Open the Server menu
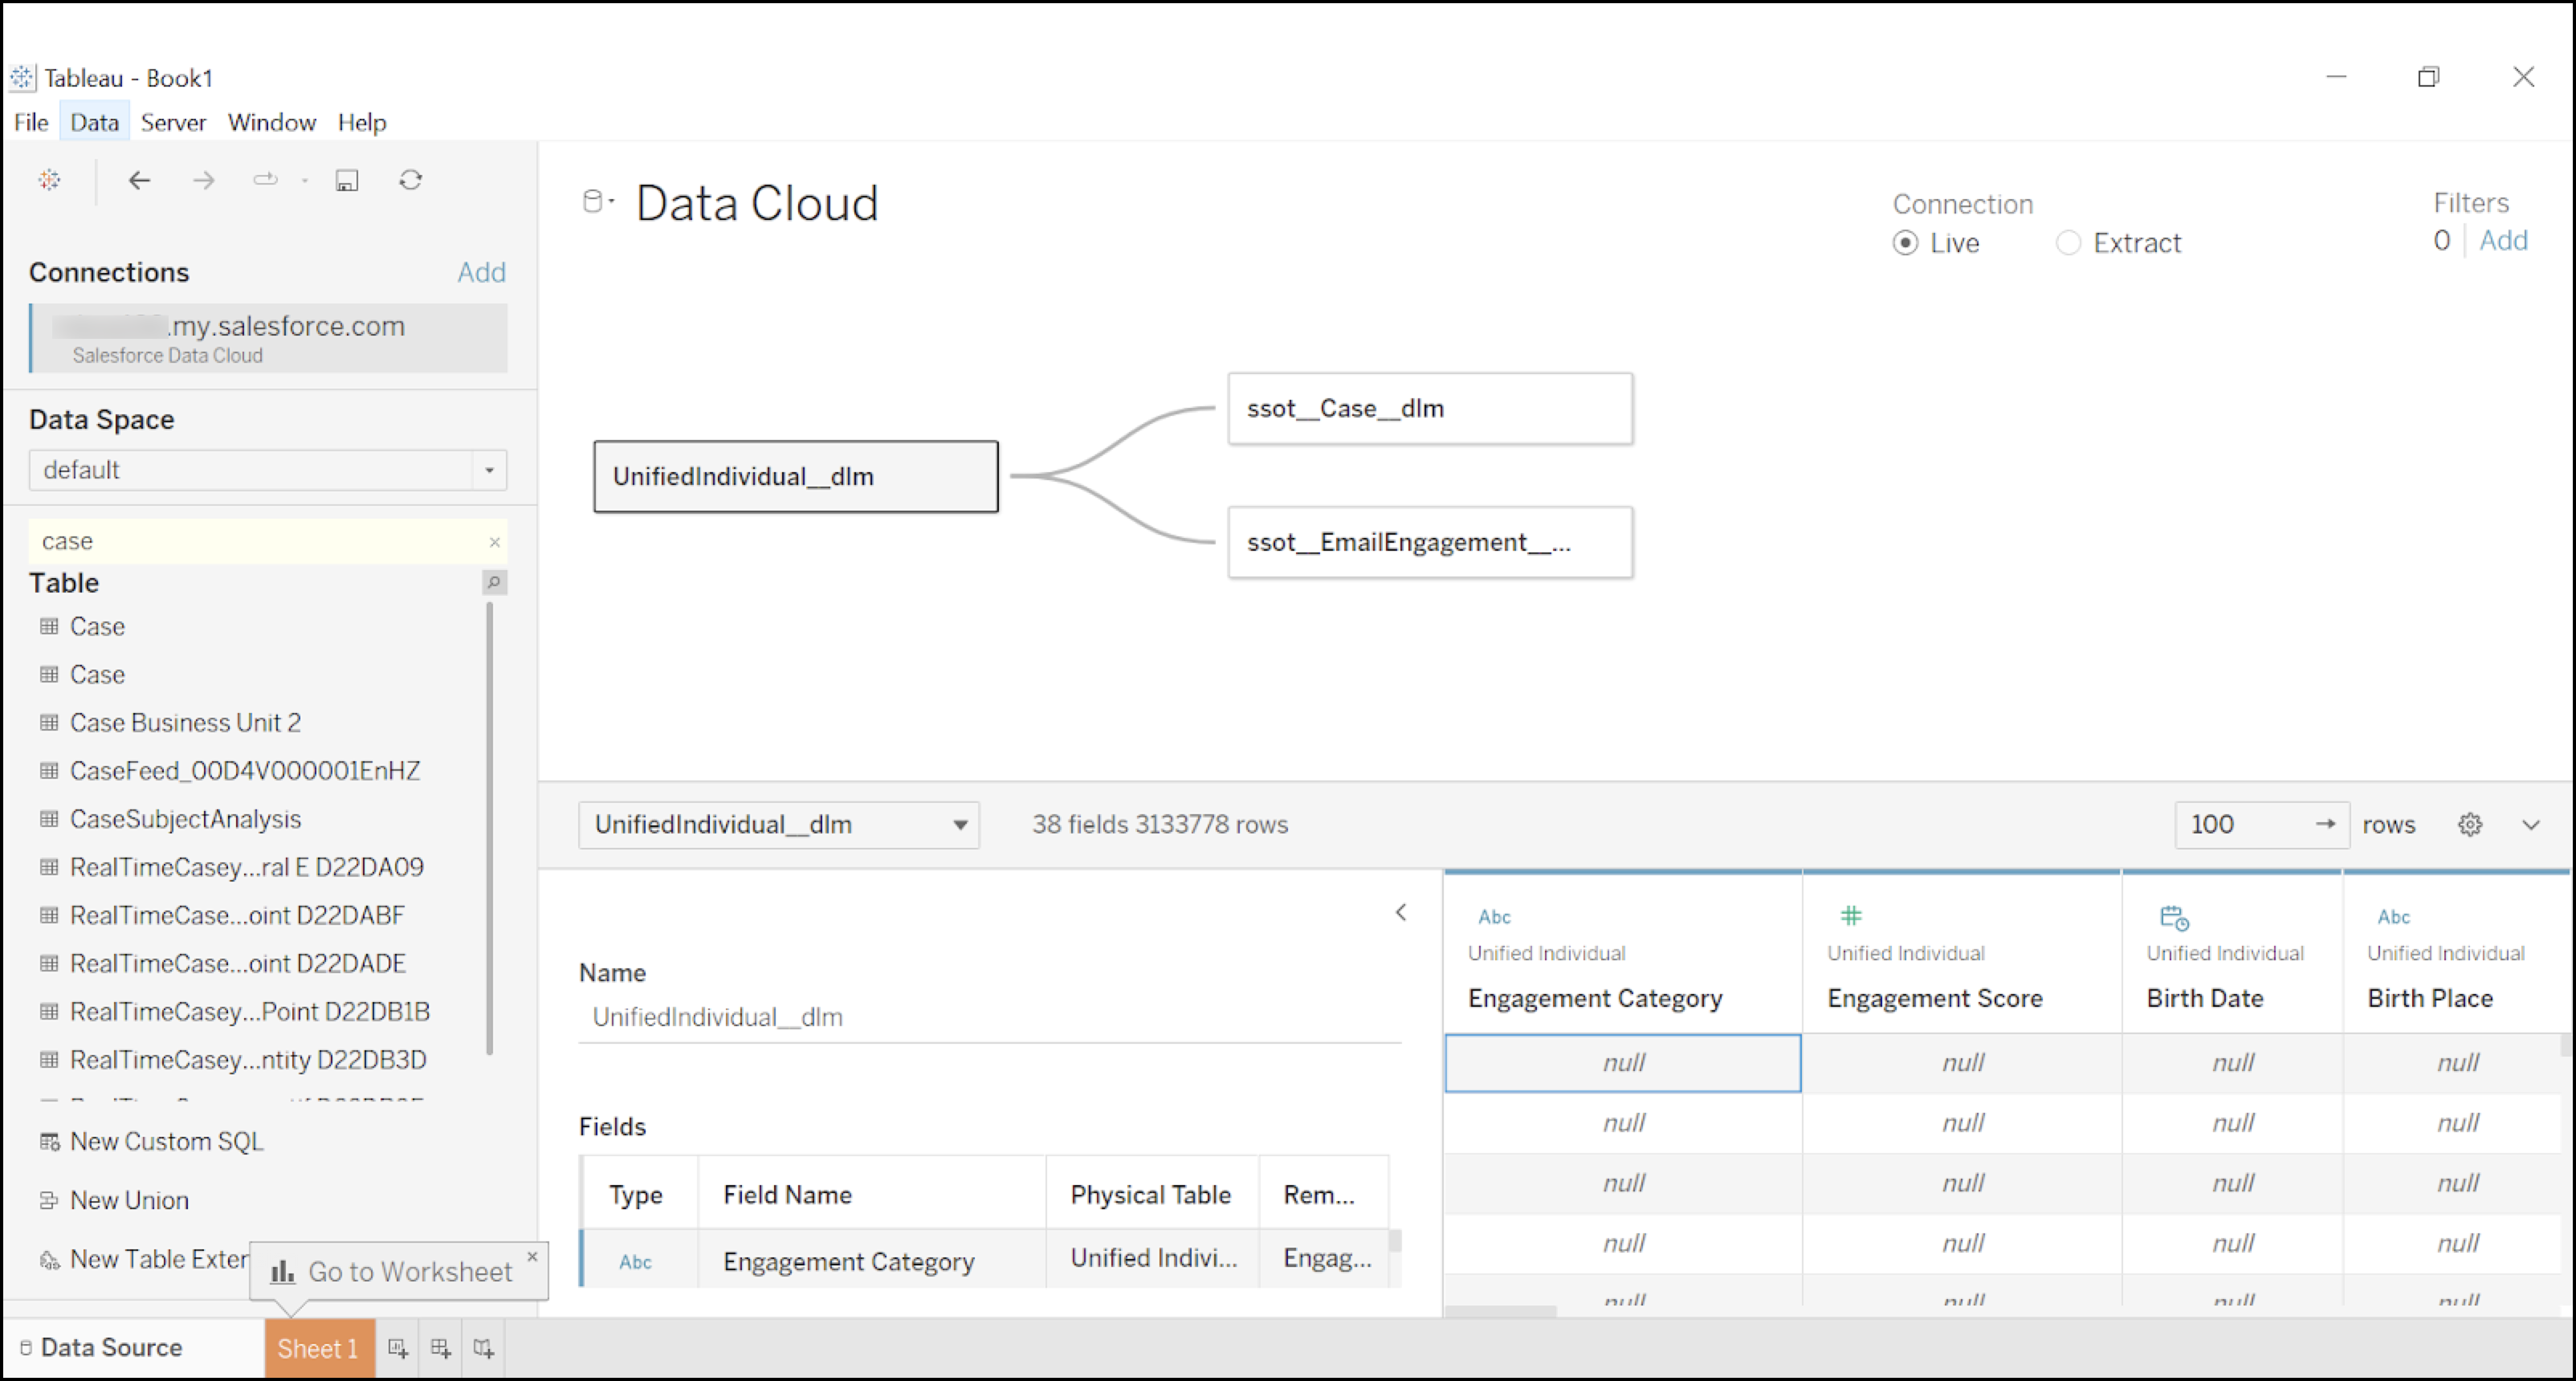Viewport: 2576px width, 1381px height. 172,122
